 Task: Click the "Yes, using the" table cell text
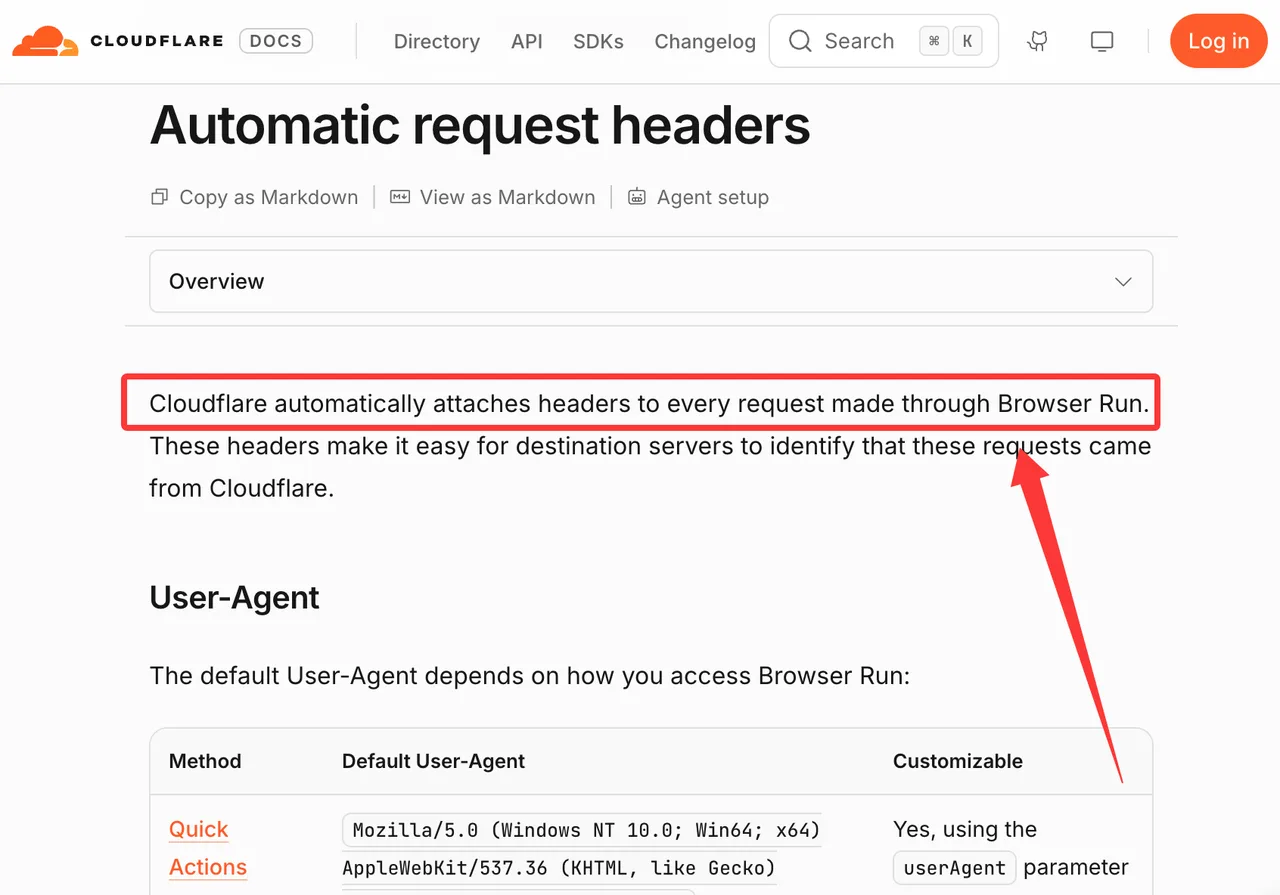click(x=965, y=829)
